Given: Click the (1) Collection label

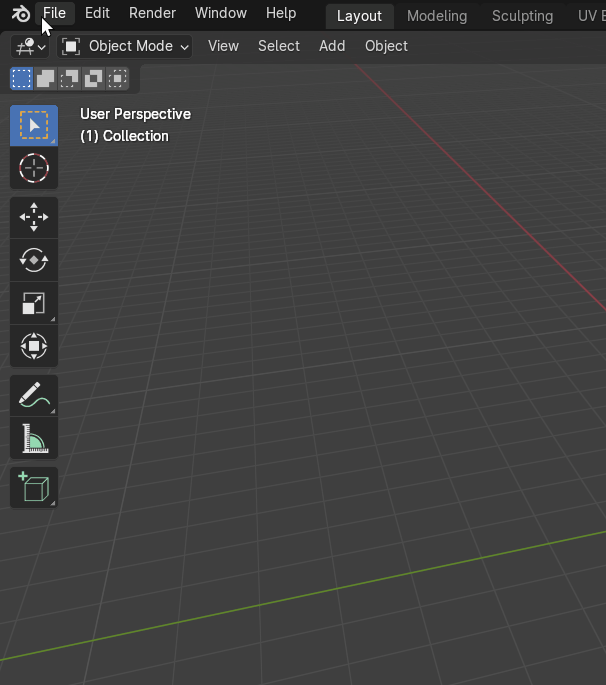Looking at the screenshot, I should coord(124,136).
